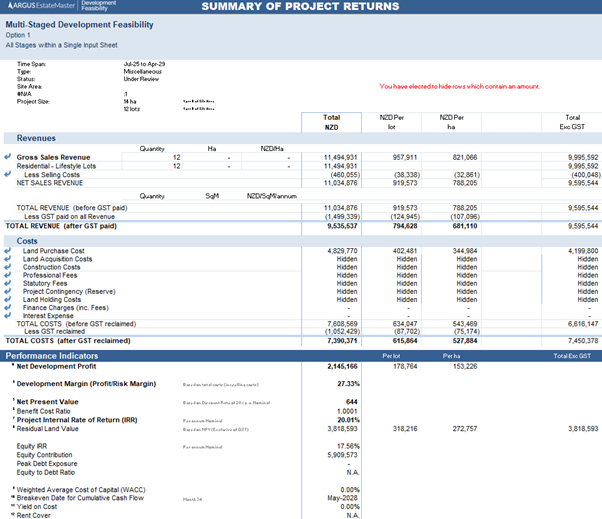
Task: Select Development Margin value 27.33%
Action: [x=348, y=384]
